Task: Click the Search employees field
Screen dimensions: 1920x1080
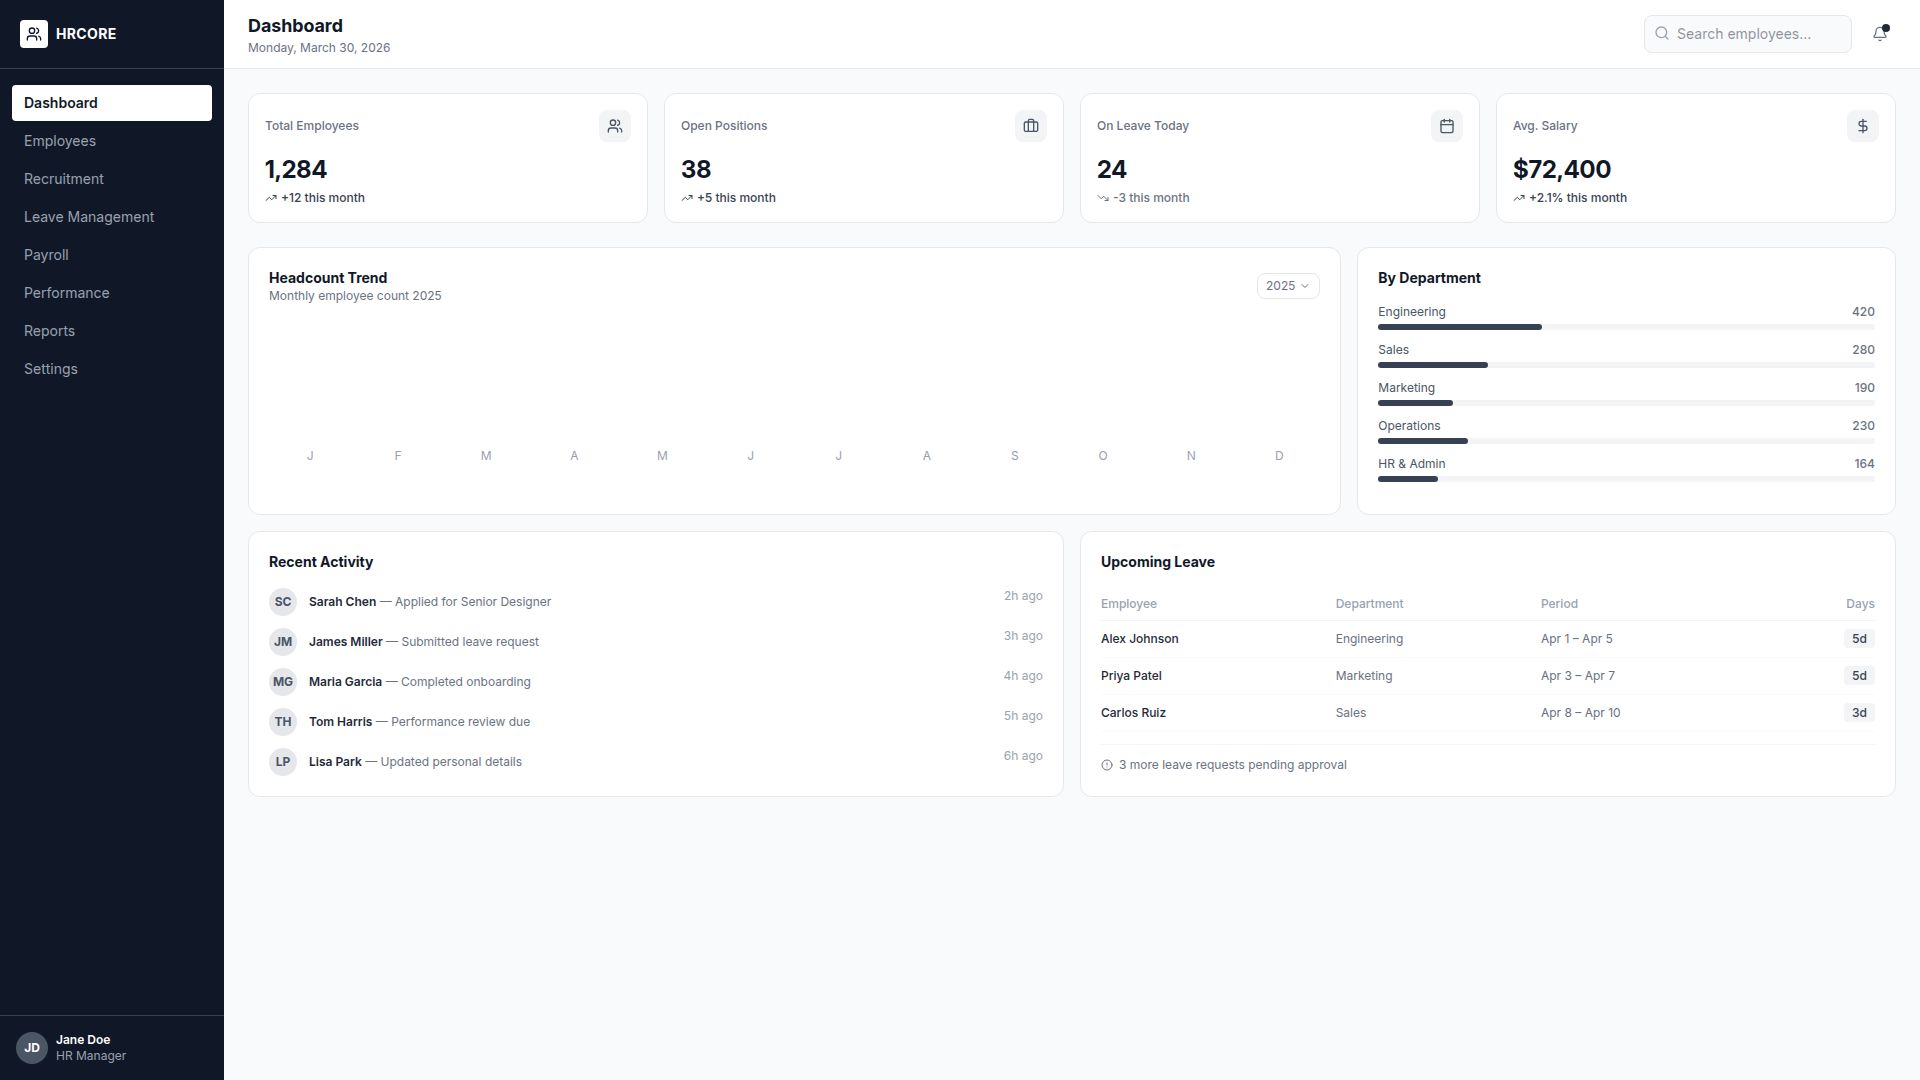Action: point(1748,34)
